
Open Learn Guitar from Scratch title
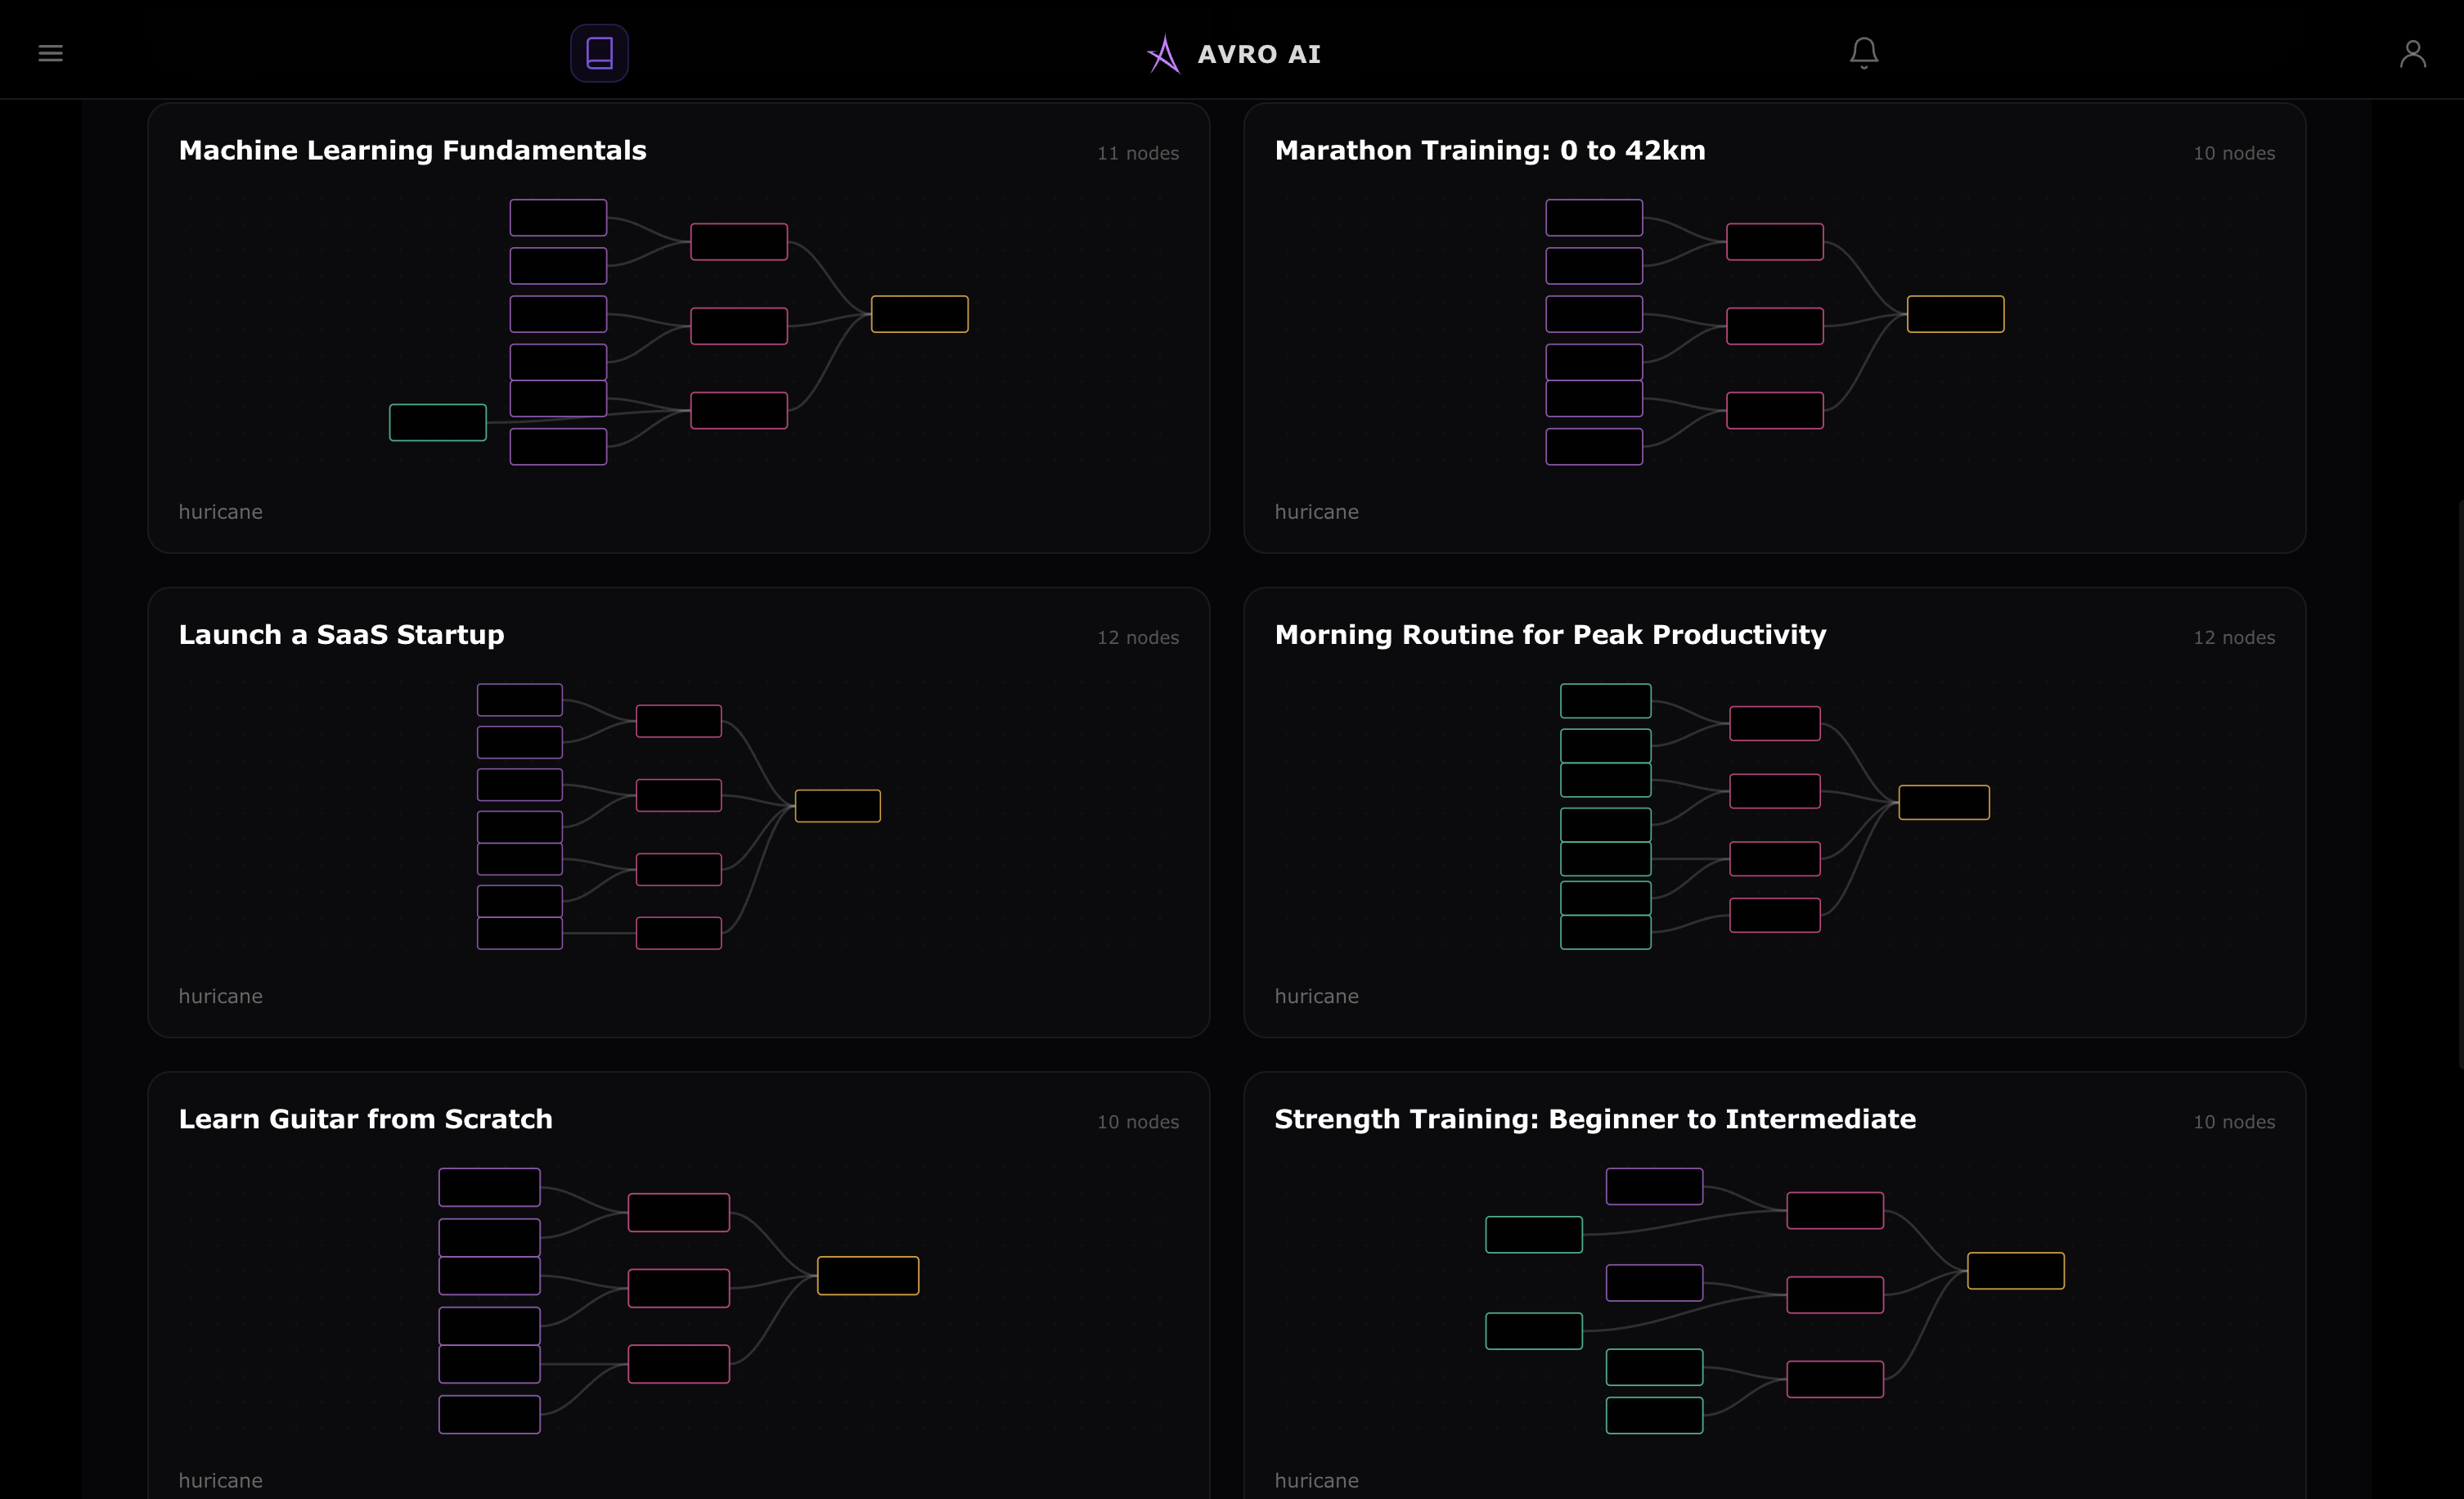[x=365, y=1119]
